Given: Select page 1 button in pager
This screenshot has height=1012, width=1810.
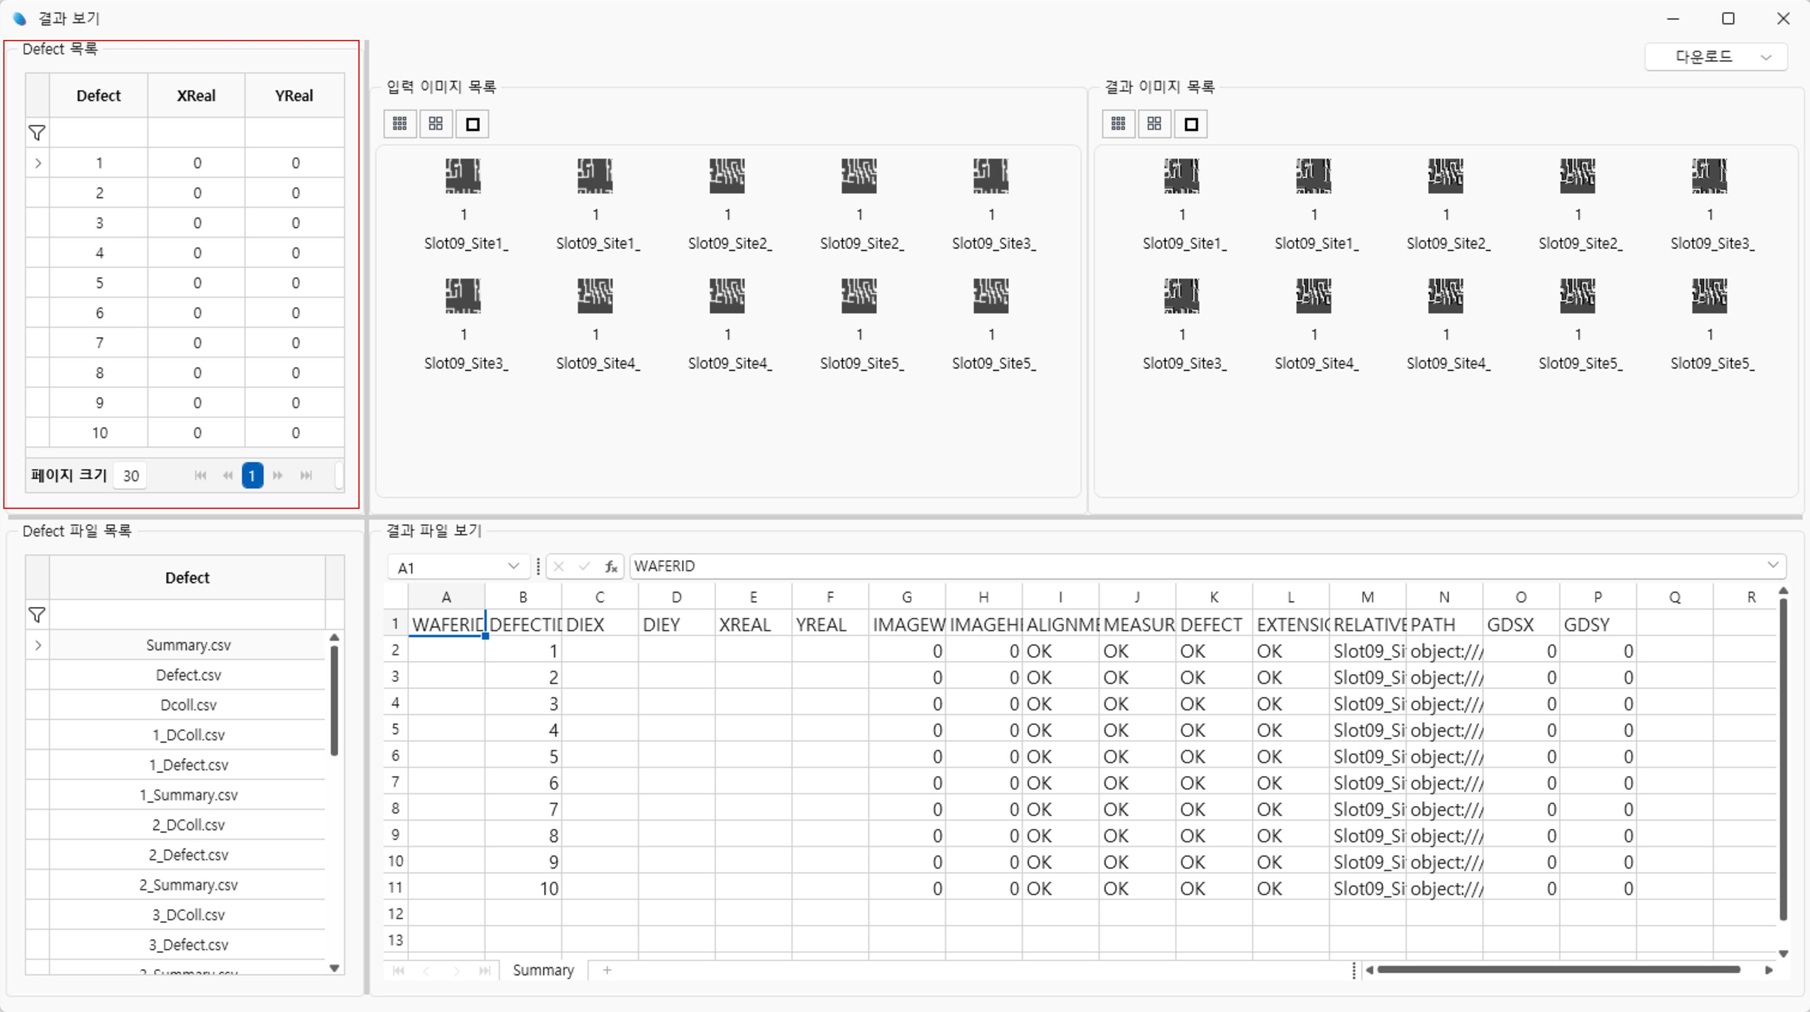Looking at the screenshot, I should click(252, 476).
